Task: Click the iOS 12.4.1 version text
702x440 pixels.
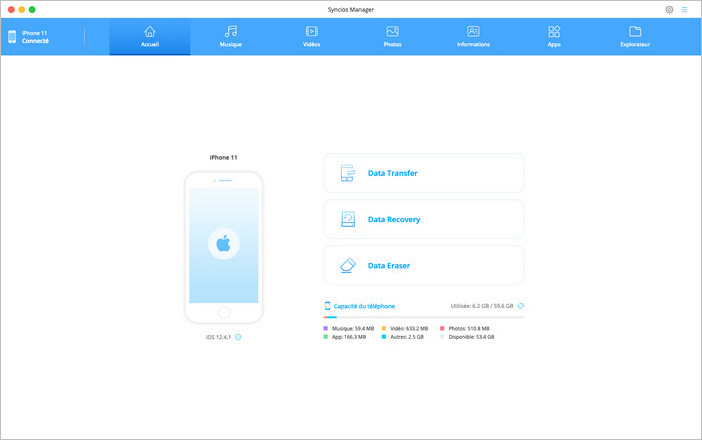Action: pyautogui.click(x=218, y=337)
